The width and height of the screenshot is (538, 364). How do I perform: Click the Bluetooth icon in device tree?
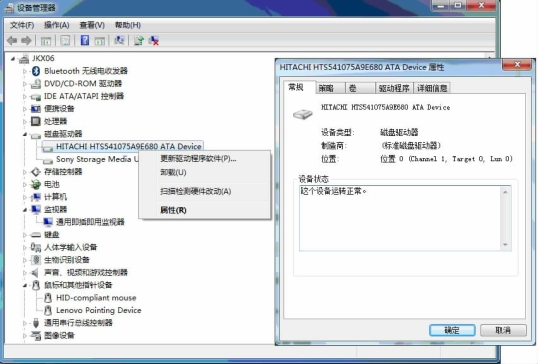(x=36, y=71)
